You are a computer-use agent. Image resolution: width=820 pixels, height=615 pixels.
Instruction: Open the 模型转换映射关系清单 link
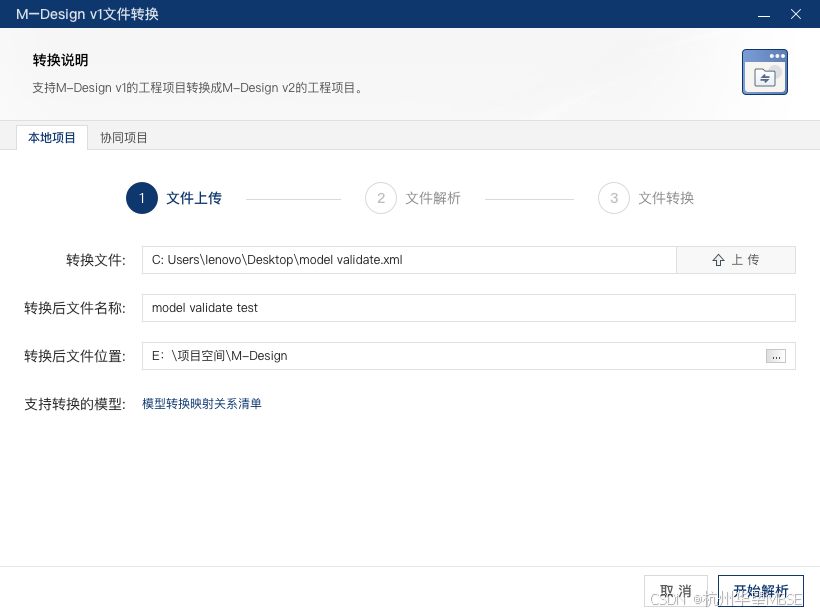pos(202,404)
